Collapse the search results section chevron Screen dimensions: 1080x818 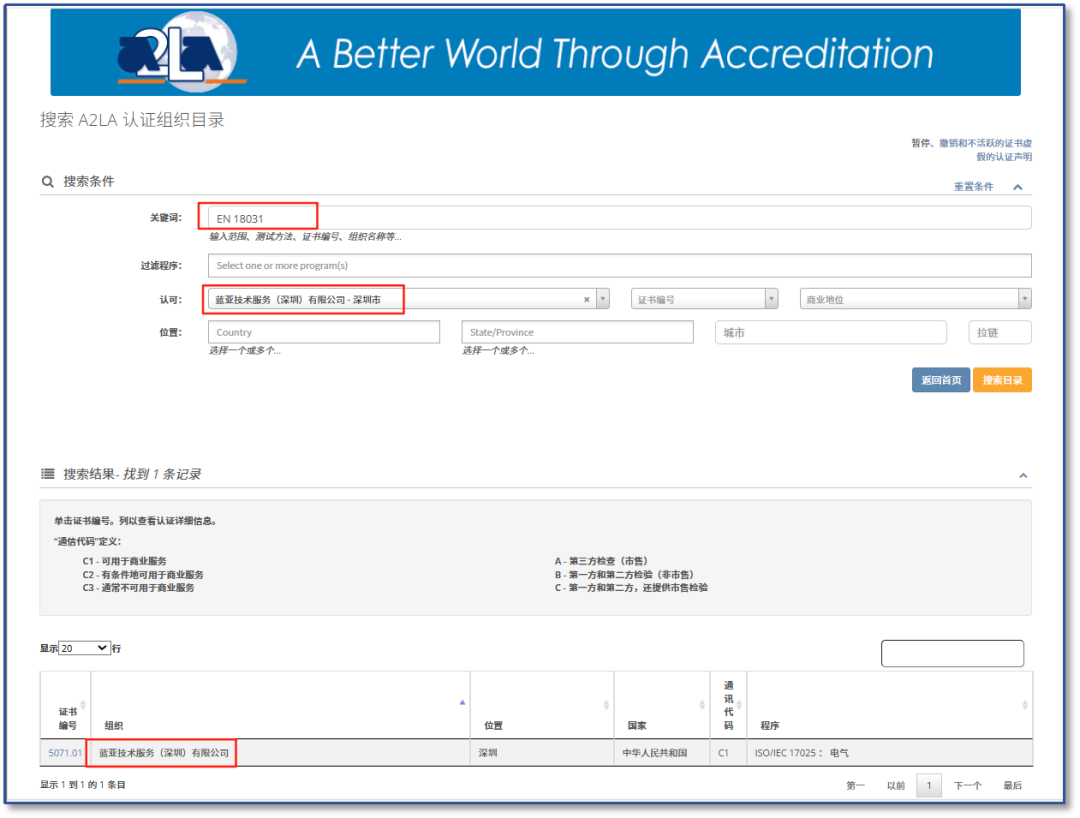tap(1024, 476)
